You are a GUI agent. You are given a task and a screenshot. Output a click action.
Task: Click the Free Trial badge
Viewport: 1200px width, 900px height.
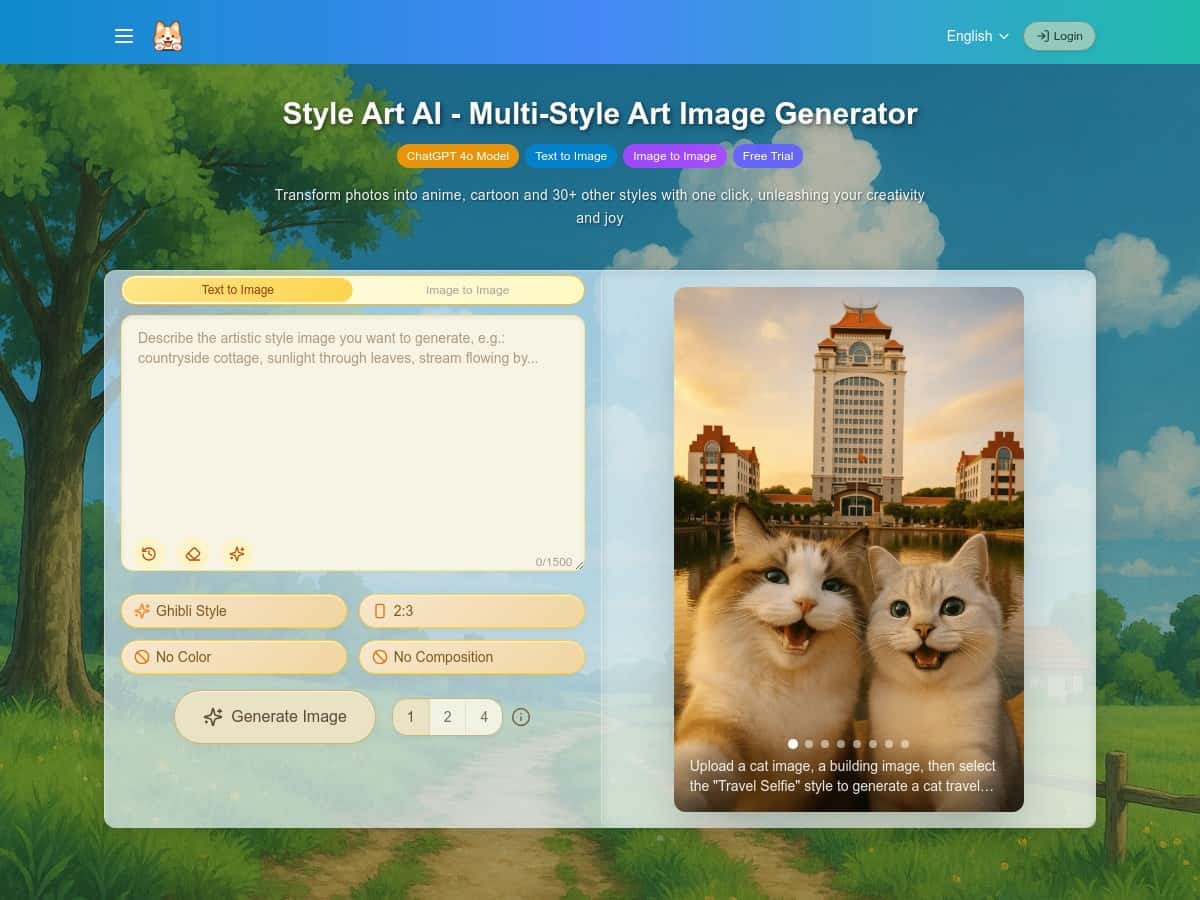coord(768,156)
